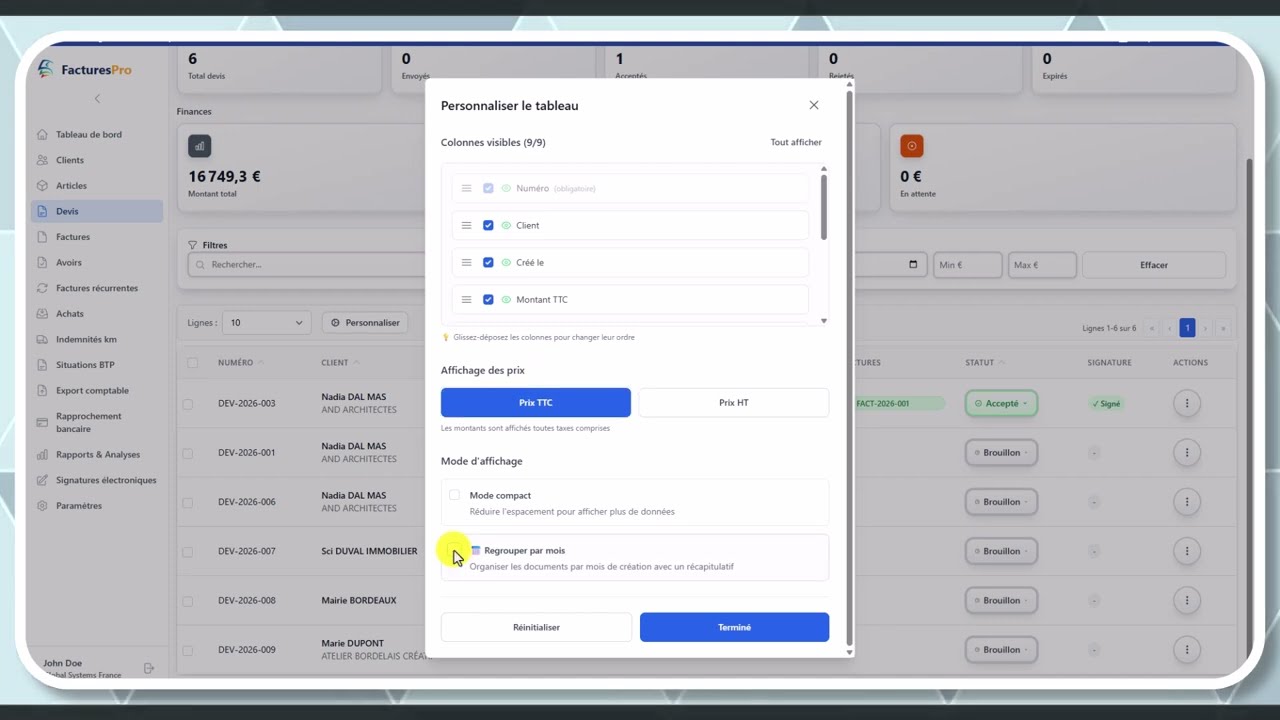The width and height of the screenshot is (1280, 720).
Task: Click the Terminé button
Action: coord(734,627)
